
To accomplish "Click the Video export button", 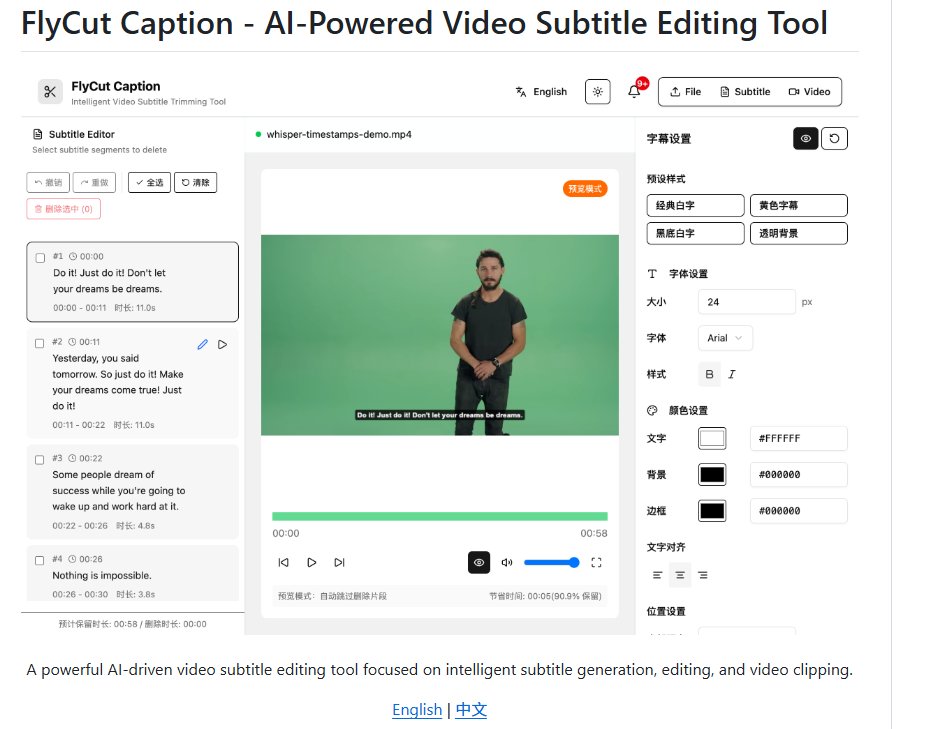I will pos(809,92).
